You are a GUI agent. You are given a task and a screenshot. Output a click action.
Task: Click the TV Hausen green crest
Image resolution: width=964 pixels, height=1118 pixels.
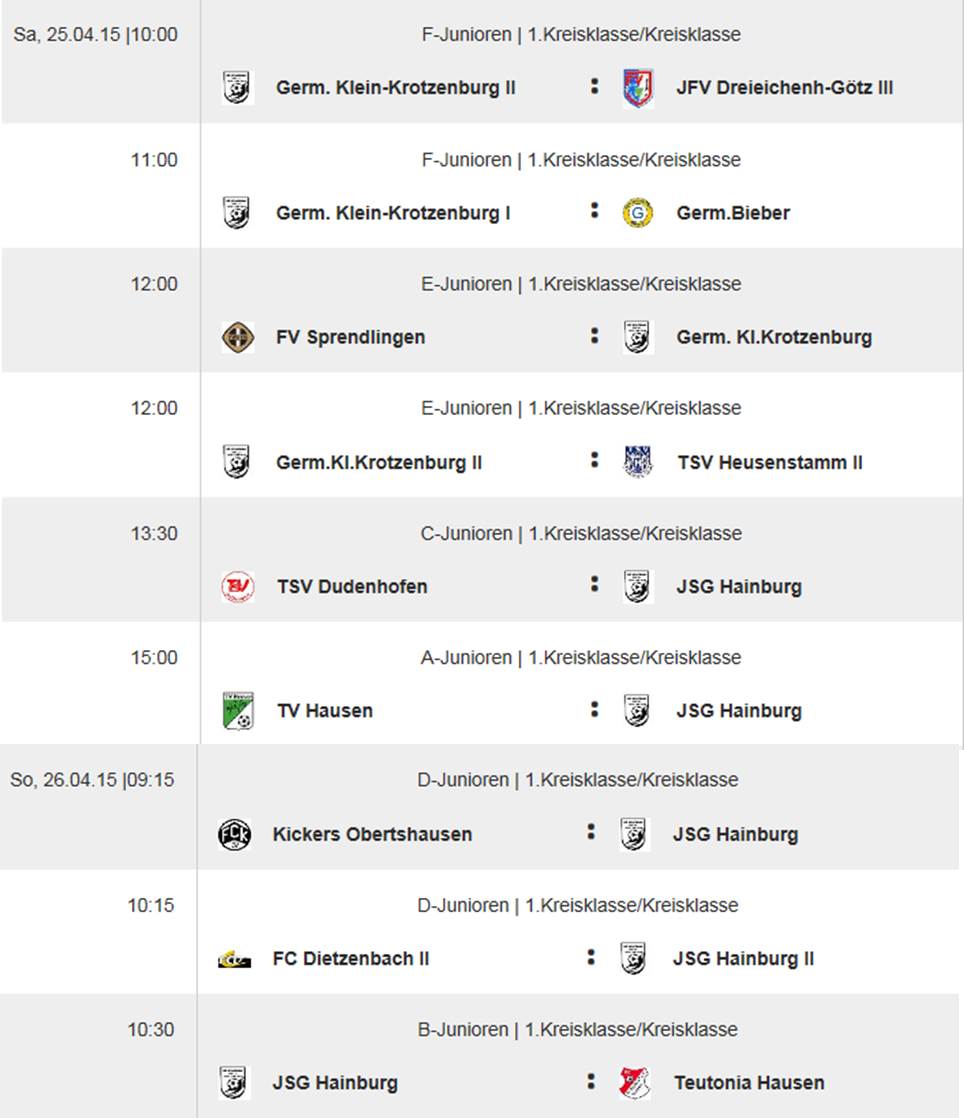click(237, 711)
